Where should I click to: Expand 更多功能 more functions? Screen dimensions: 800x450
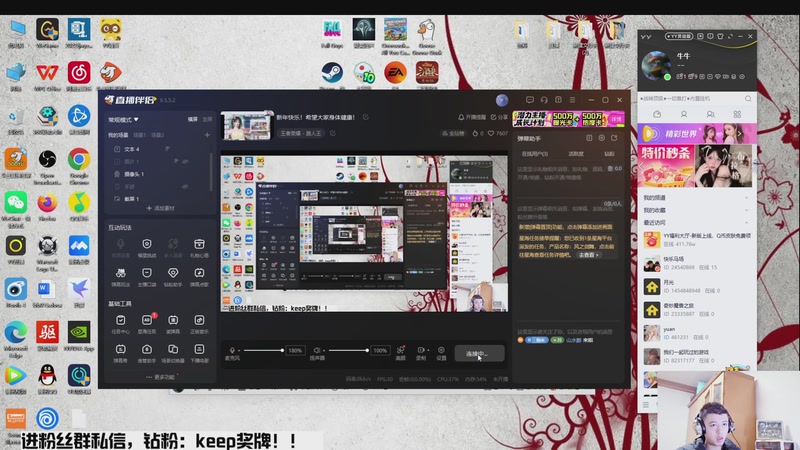(x=160, y=377)
